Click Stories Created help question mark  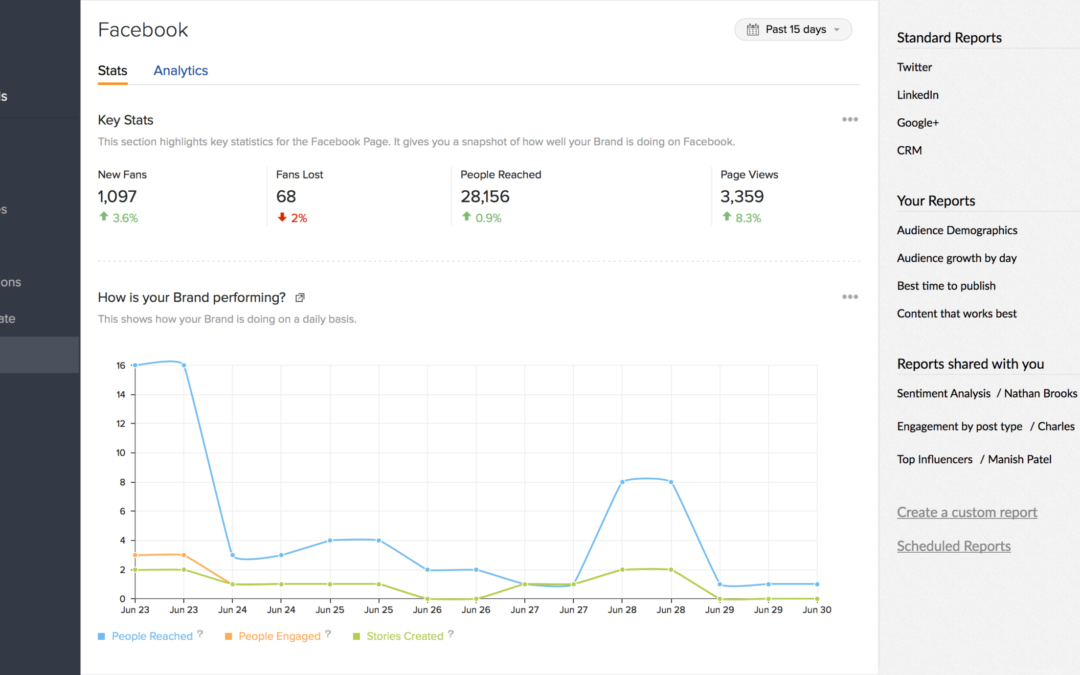tap(450, 634)
